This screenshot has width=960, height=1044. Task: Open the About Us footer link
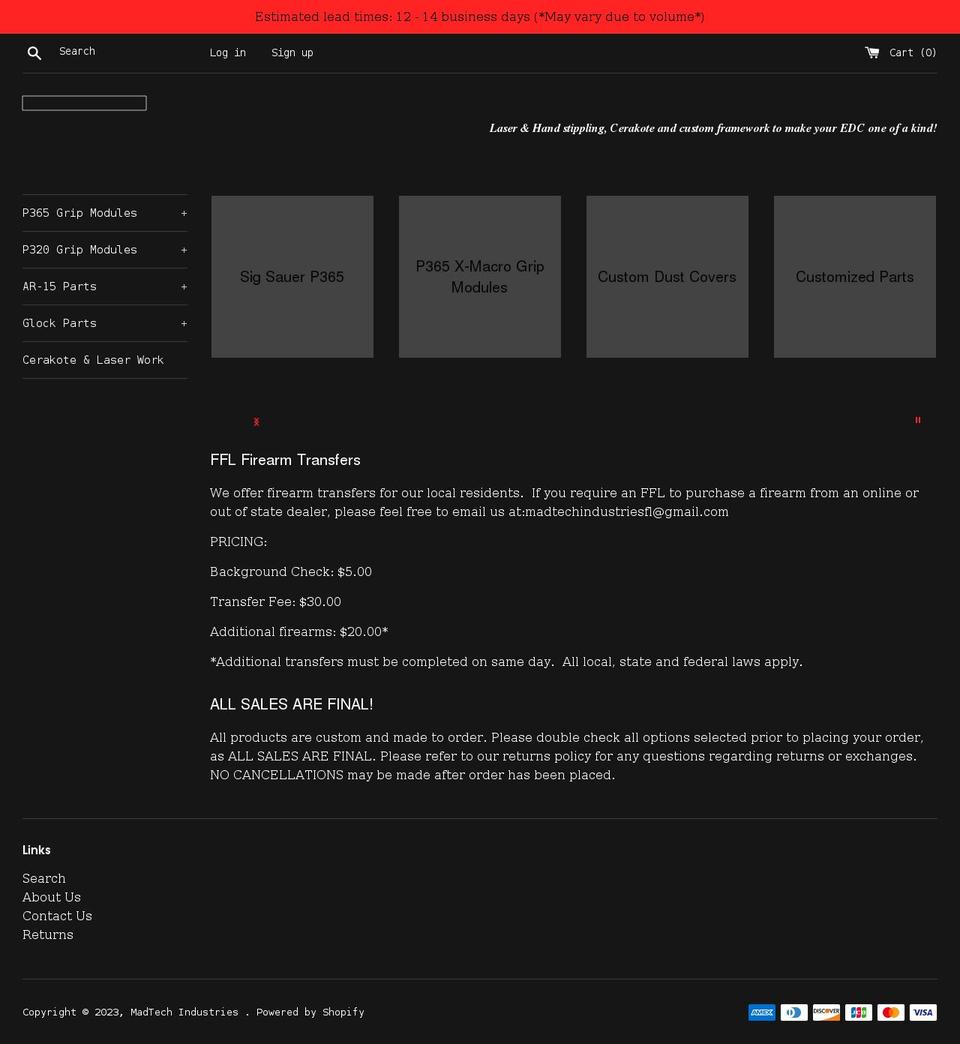point(51,897)
